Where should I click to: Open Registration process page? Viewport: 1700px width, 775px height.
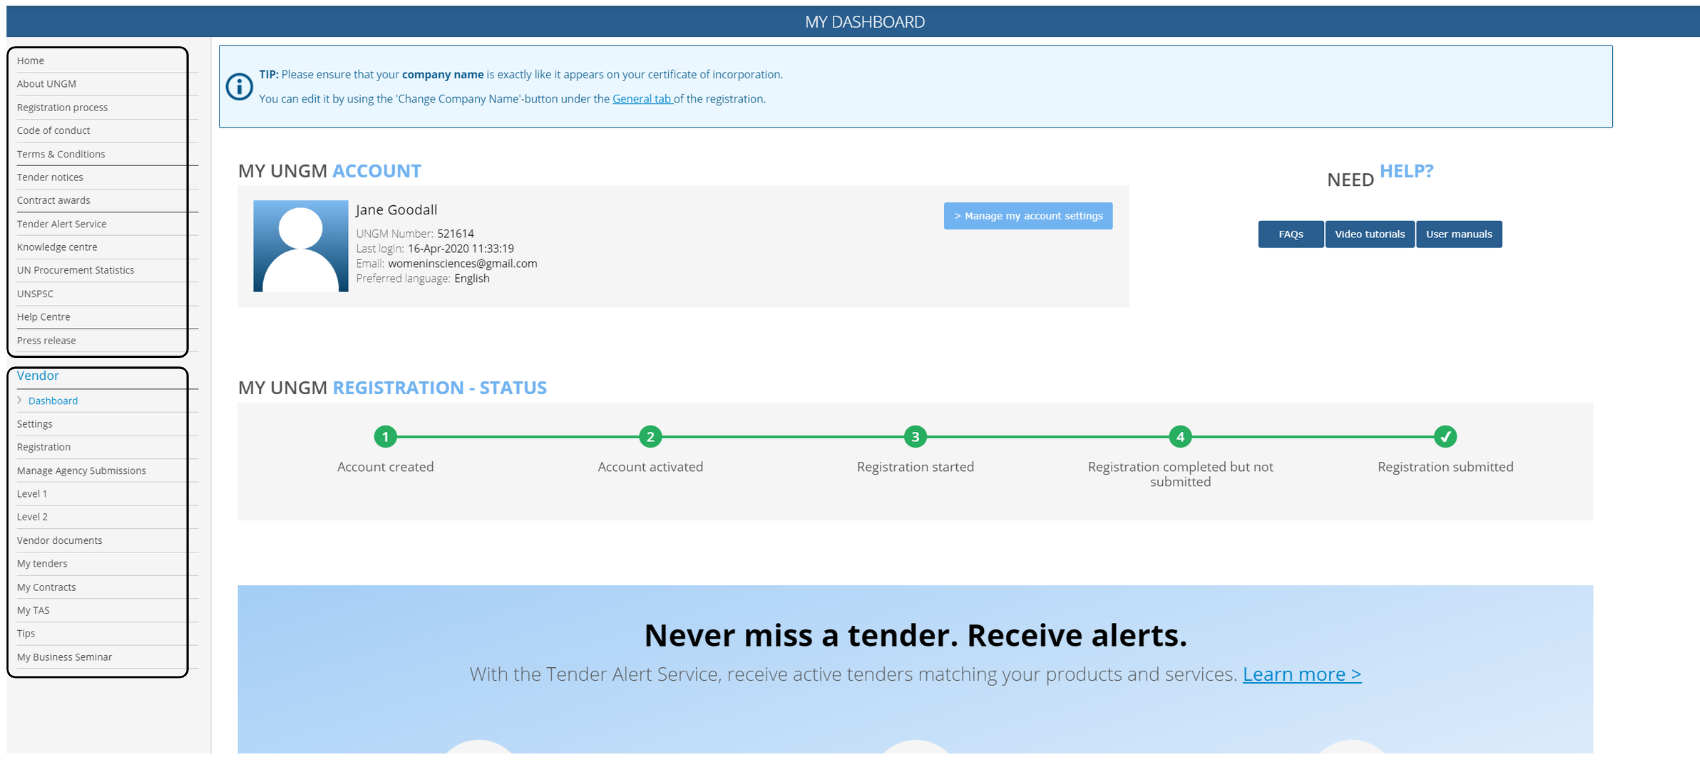pos(62,107)
